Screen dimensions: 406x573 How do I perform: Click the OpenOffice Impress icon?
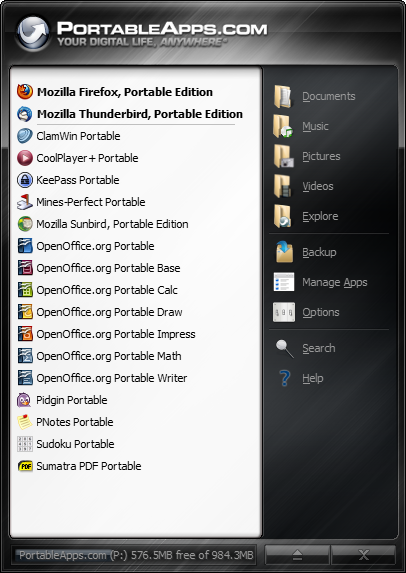[25, 334]
